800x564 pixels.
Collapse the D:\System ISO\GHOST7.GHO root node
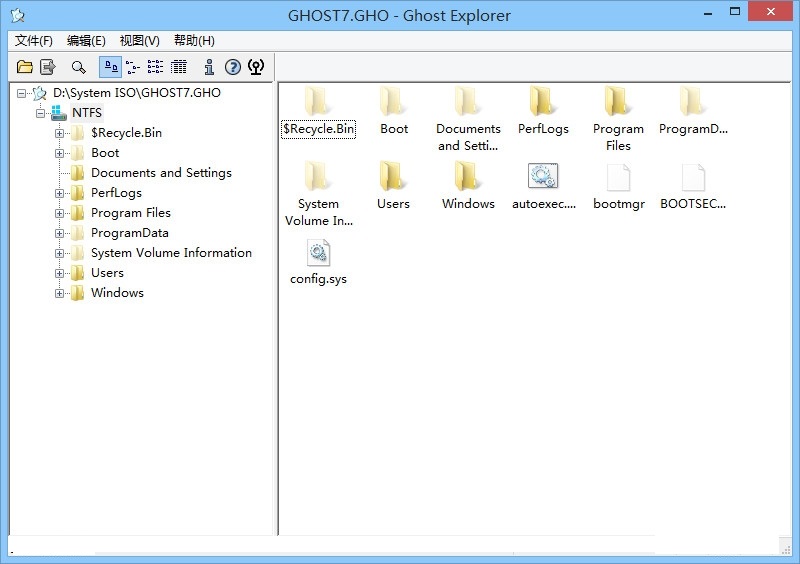(x=21, y=93)
